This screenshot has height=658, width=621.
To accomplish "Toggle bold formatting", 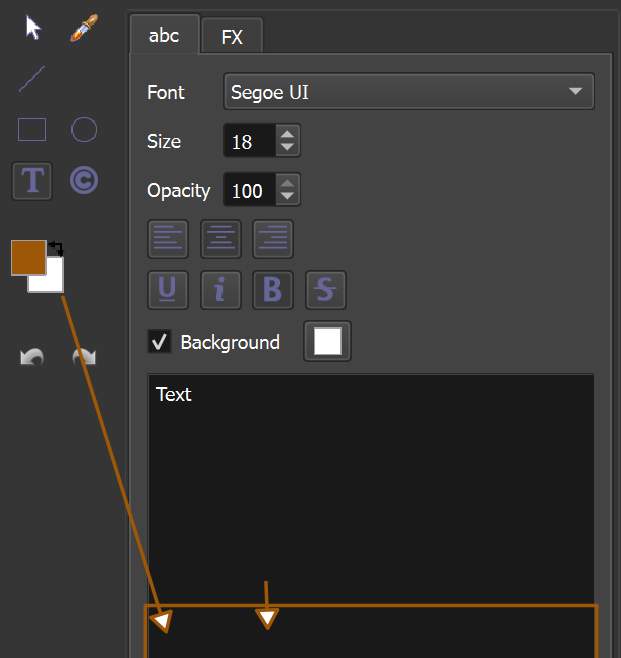I will 273,290.
